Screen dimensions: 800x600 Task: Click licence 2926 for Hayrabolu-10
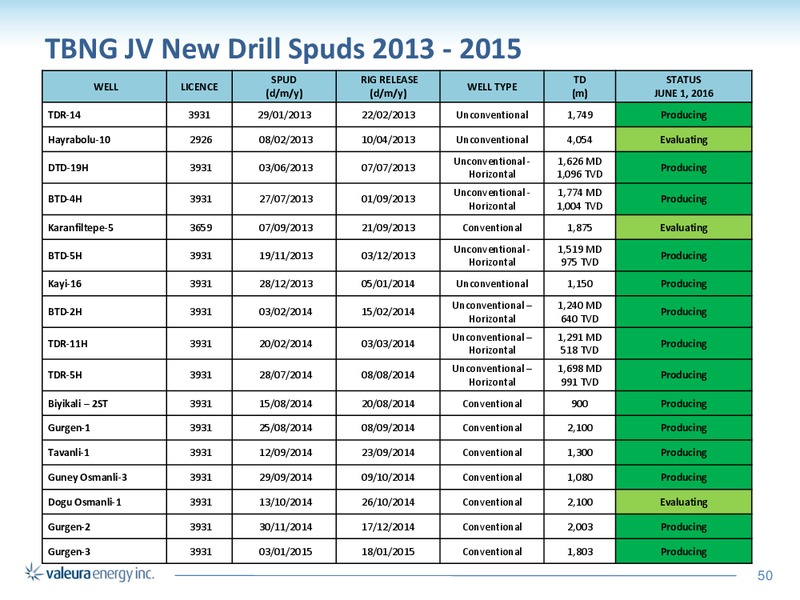pos(201,140)
